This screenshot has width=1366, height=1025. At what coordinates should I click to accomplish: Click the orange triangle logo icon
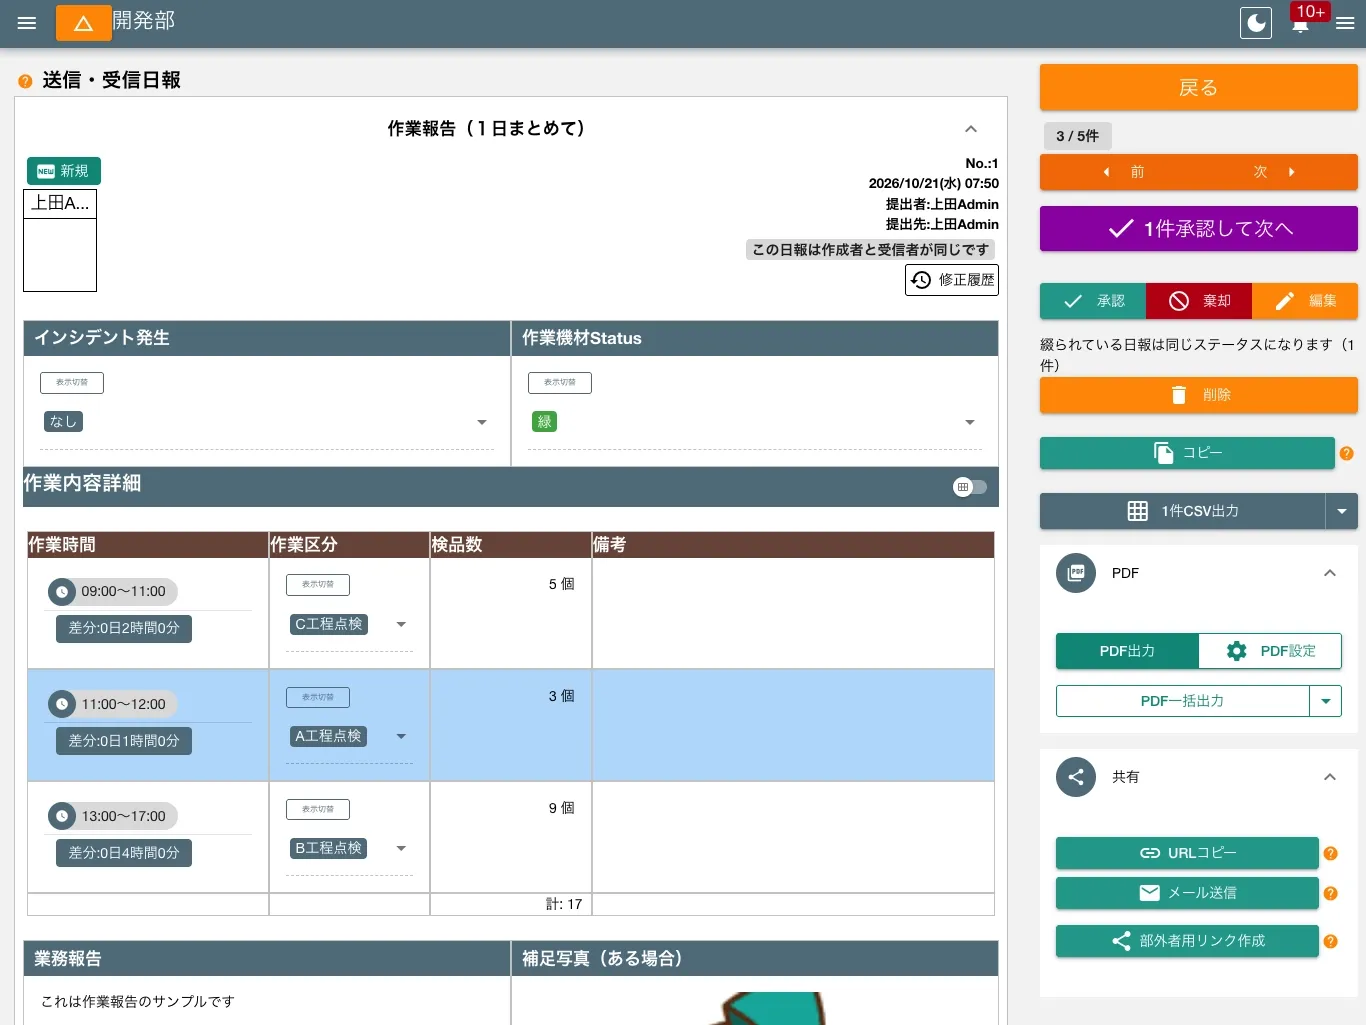[84, 23]
